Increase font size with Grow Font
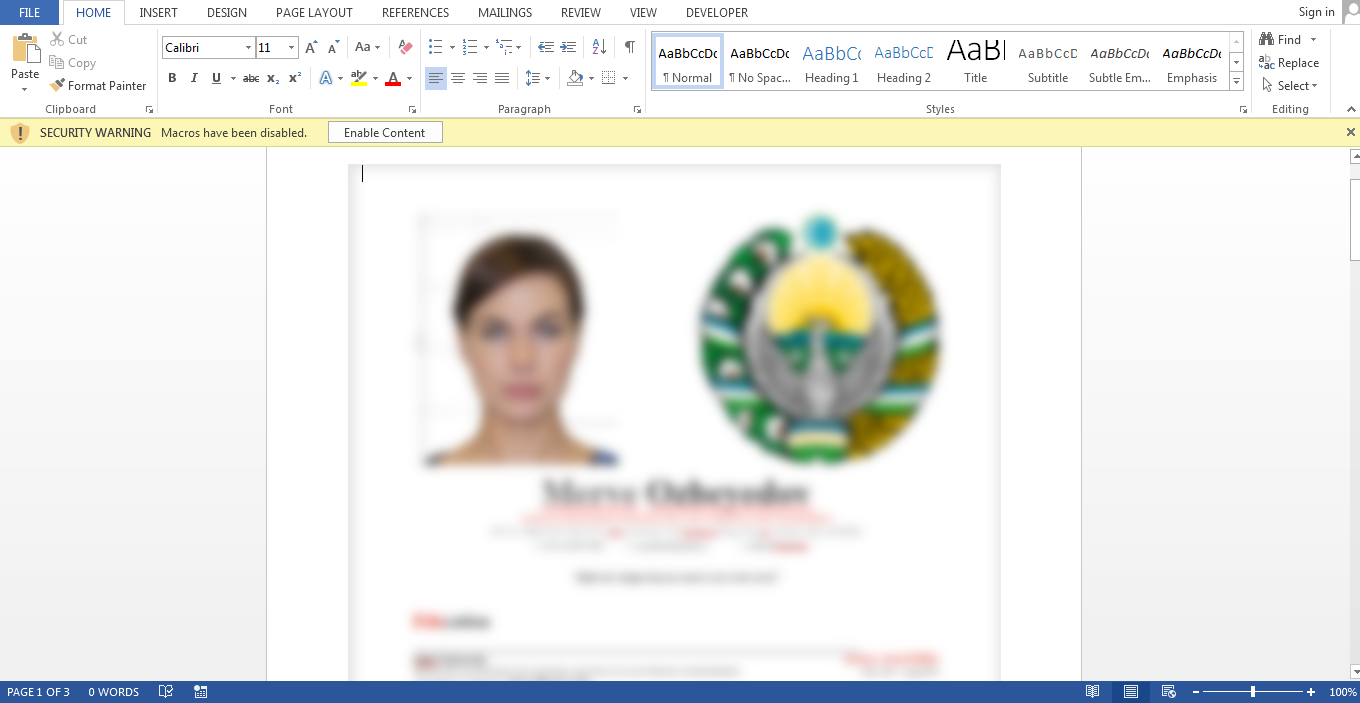 coord(311,48)
